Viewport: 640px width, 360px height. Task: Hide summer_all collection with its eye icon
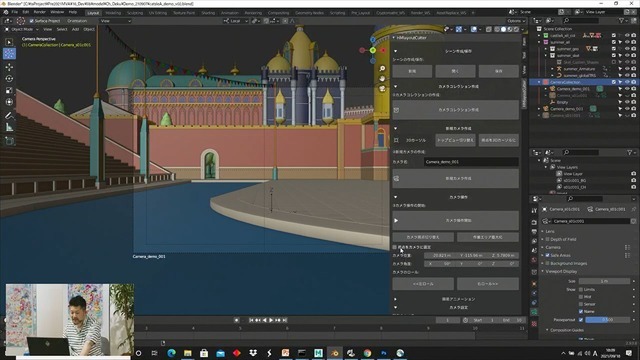(627, 42)
